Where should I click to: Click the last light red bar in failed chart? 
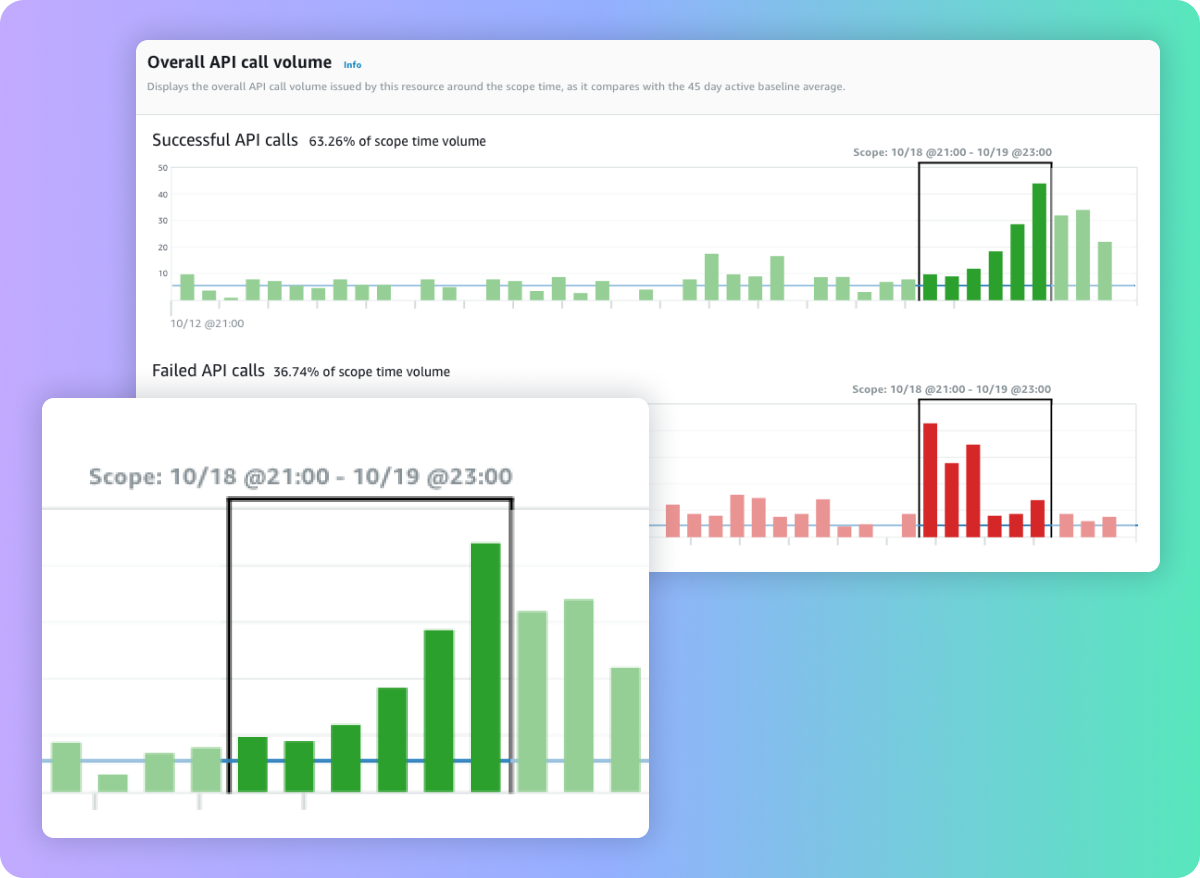coord(1109,527)
